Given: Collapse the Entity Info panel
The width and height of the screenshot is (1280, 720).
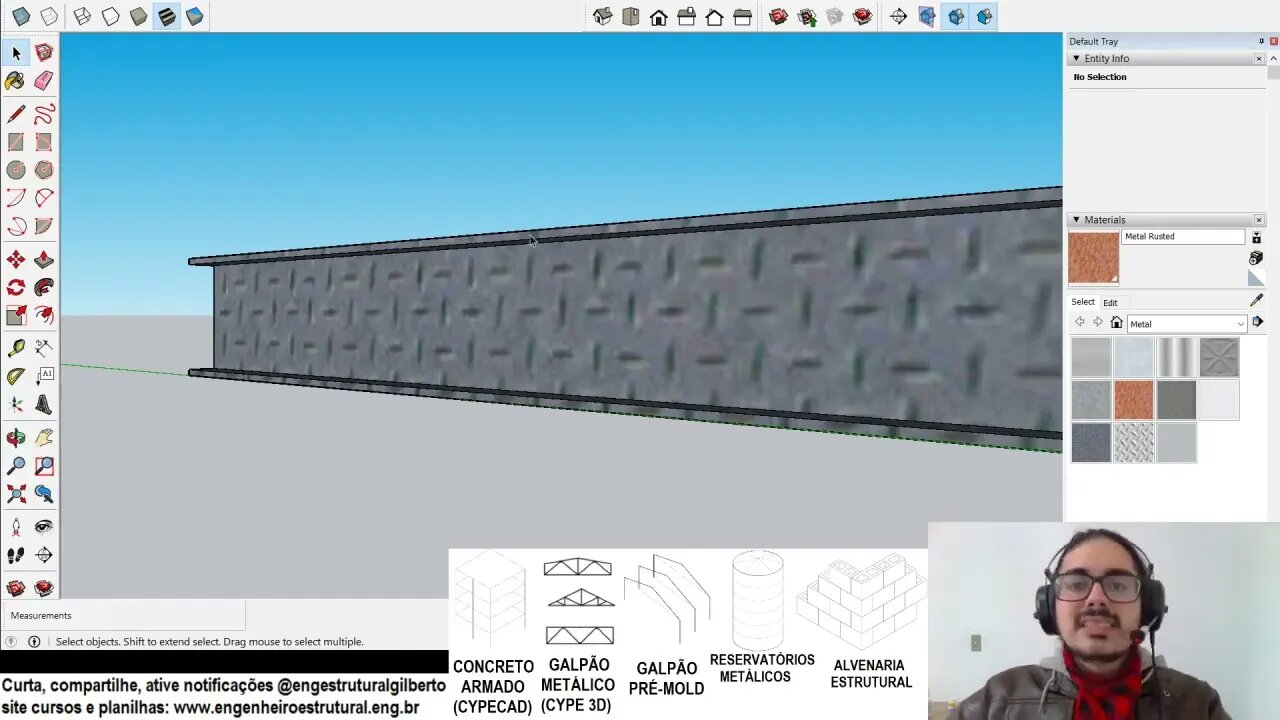Looking at the screenshot, I should (1076, 59).
